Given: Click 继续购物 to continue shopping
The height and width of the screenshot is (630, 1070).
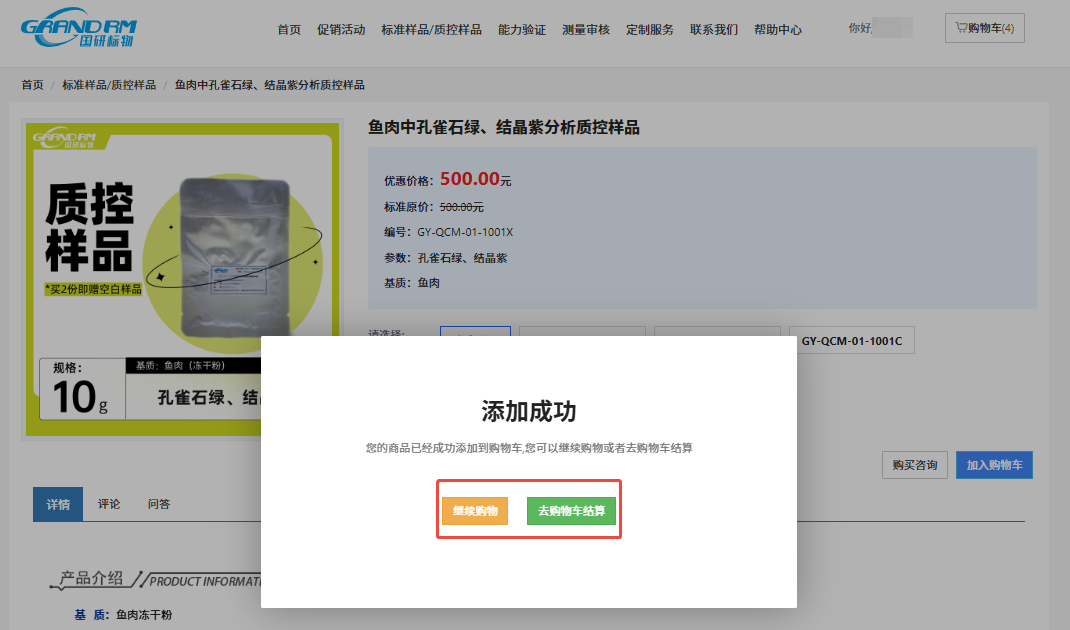Looking at the screenshot, I should (475, 511).
